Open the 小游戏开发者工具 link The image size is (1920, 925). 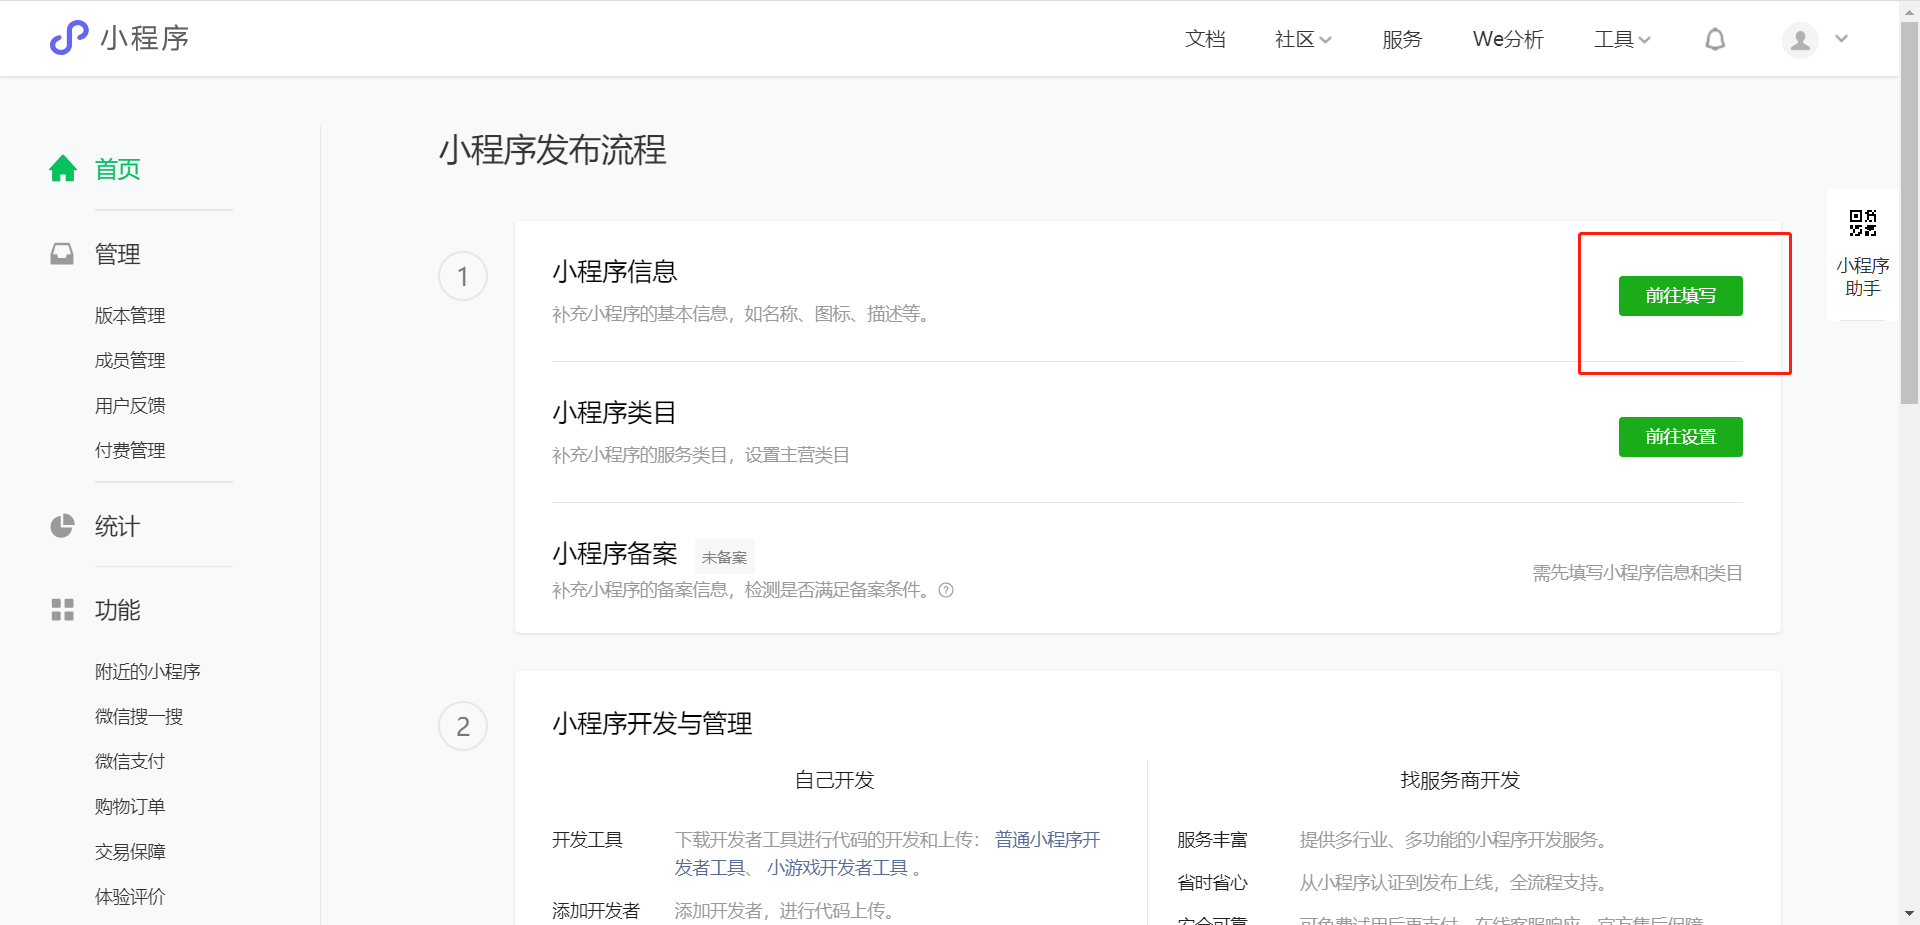pos(837,868)
